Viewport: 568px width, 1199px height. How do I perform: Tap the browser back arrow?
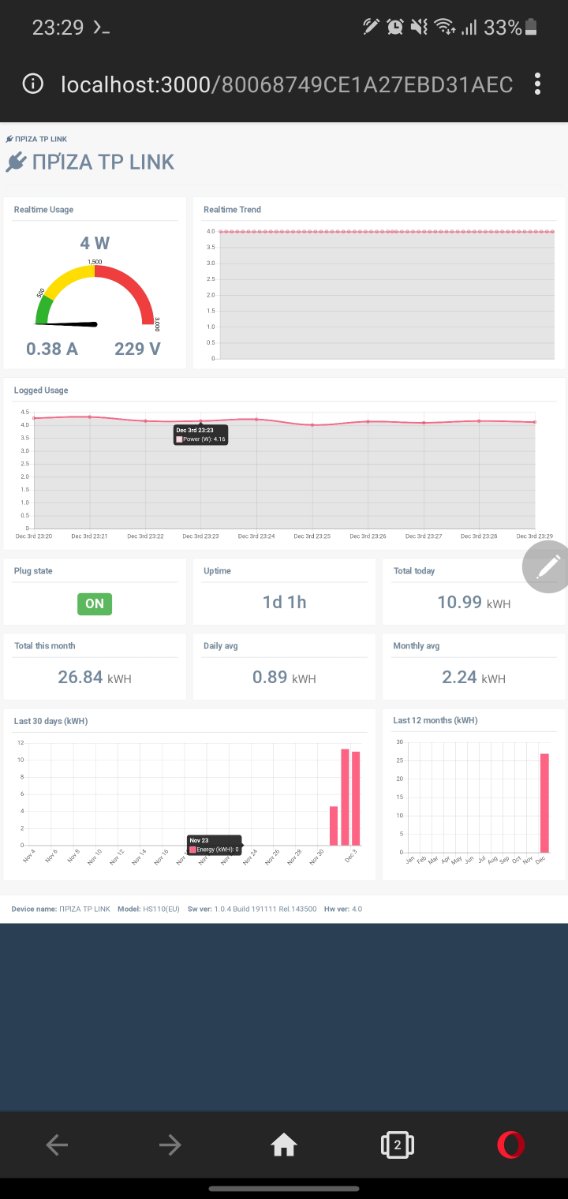coord(57,1145)
